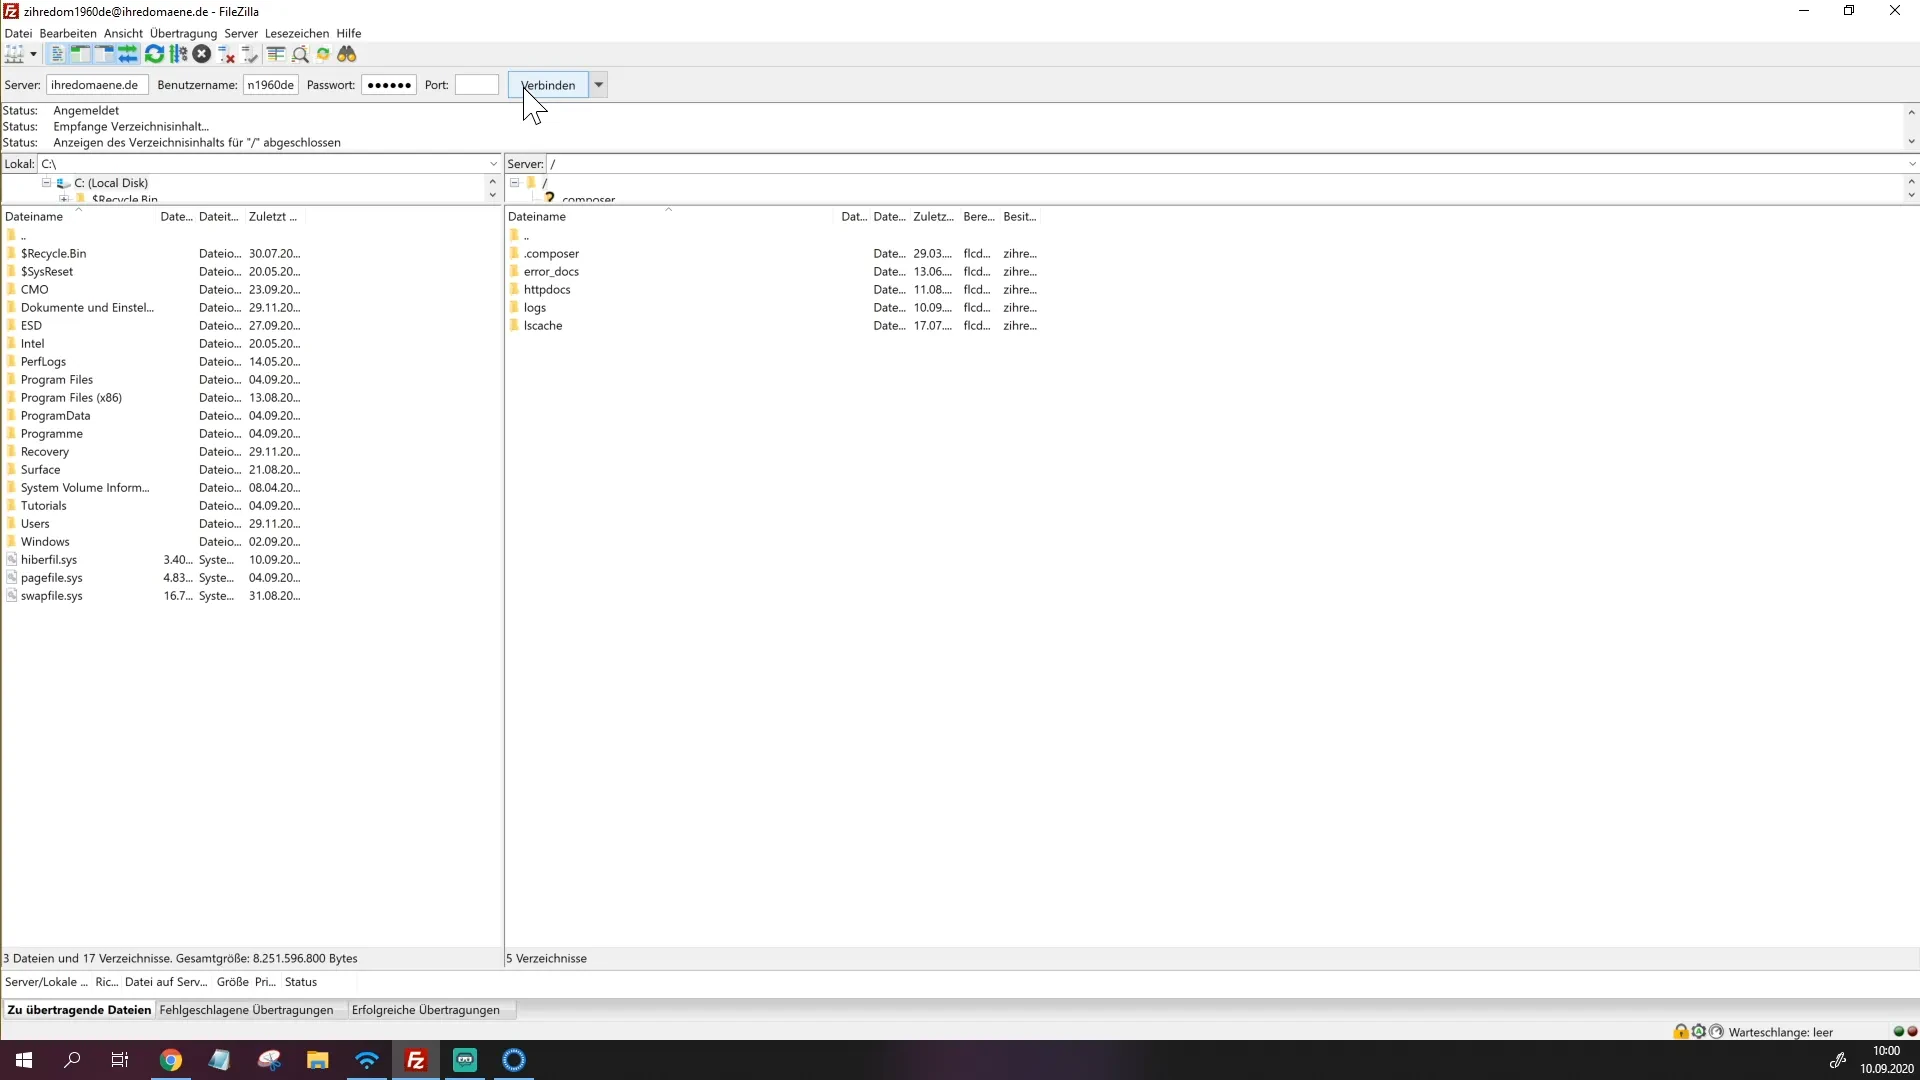Select the .composer remote folder icon
Screen dimensions: 1920x1080
pos(514,254)
